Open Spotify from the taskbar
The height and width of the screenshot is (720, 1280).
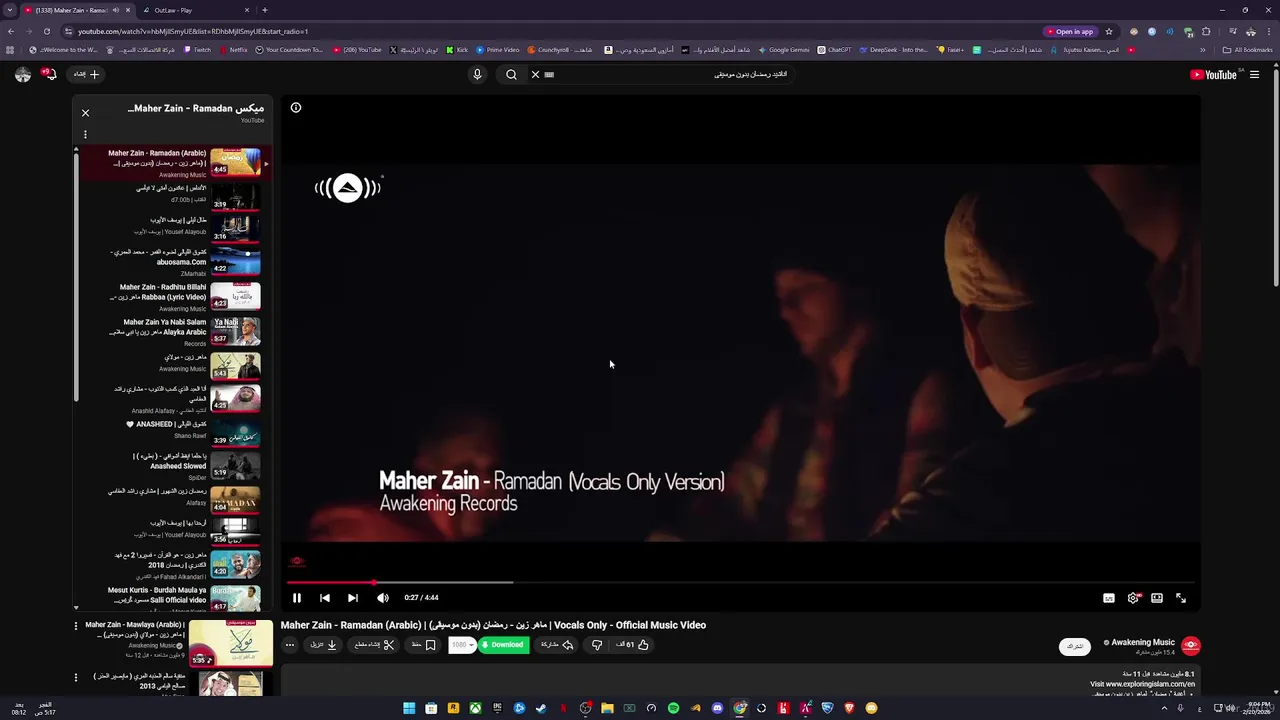click(673, 708)
